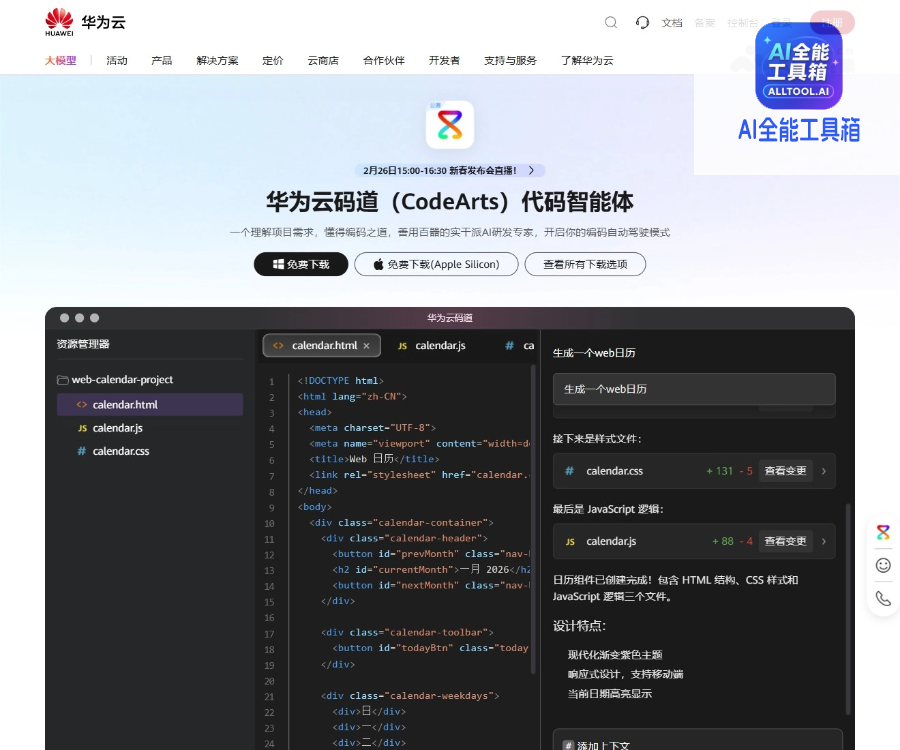
Task: Open the 大模型 menu
Action: point(60,60)
